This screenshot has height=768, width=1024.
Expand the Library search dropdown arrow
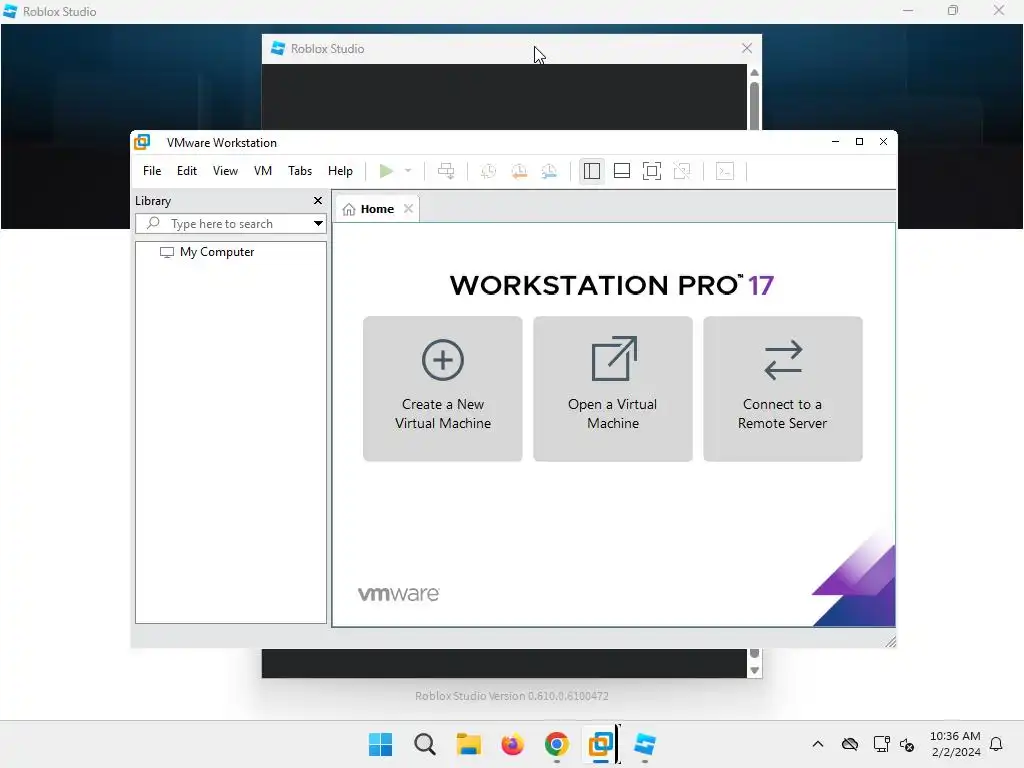[x=318, y=224]
